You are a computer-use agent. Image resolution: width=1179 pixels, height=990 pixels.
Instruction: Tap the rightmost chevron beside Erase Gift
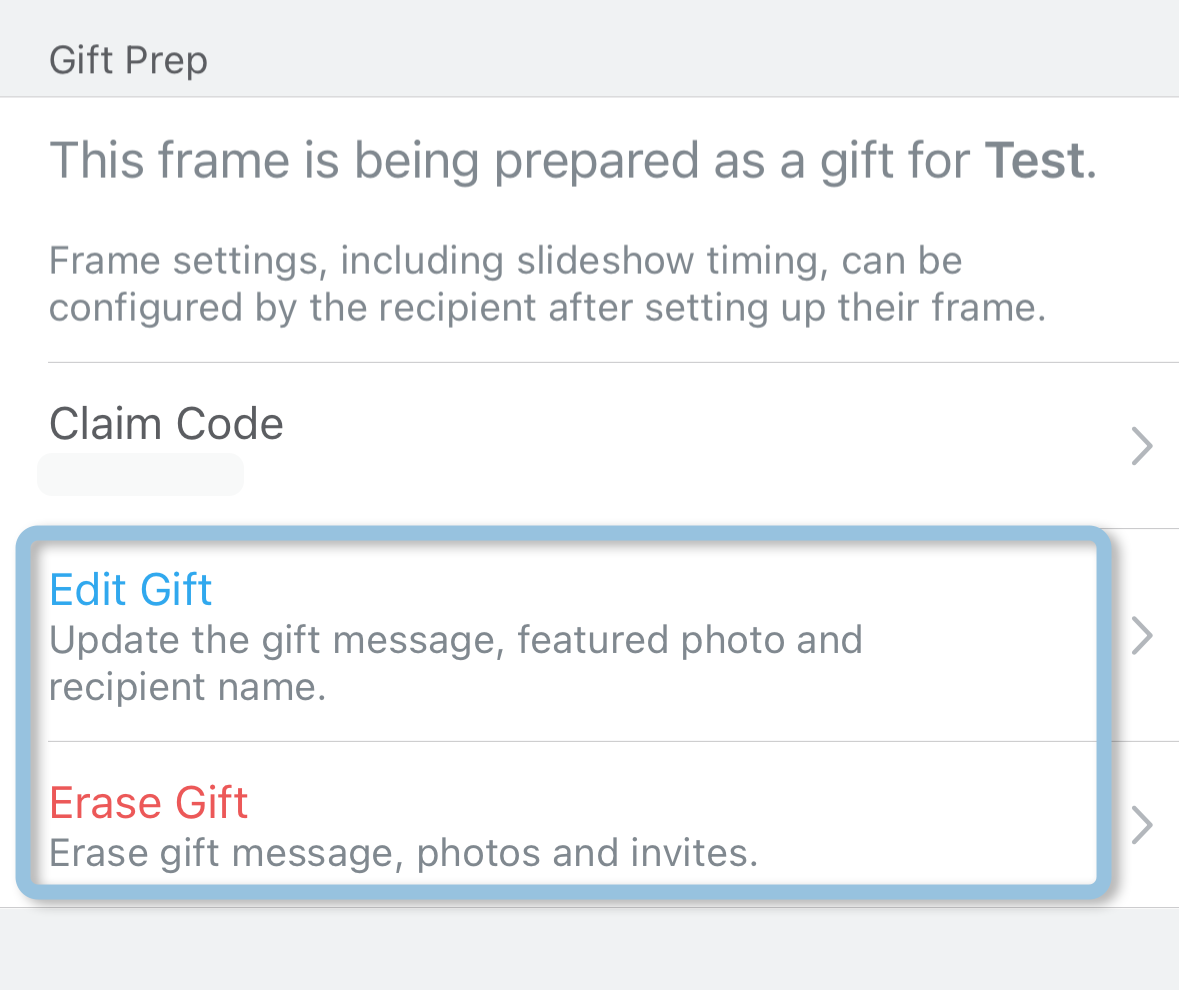pyautogui.click(x=1142, y=824)
